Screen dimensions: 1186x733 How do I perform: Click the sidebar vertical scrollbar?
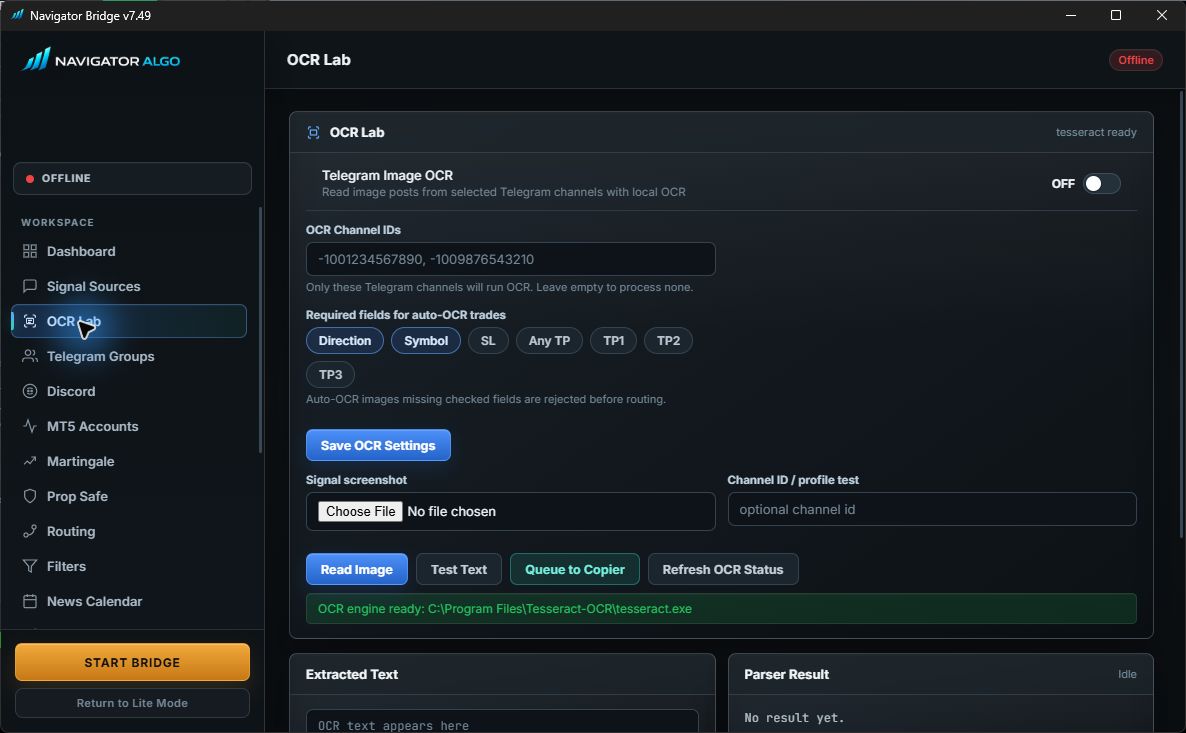click(x=261, y=330)
